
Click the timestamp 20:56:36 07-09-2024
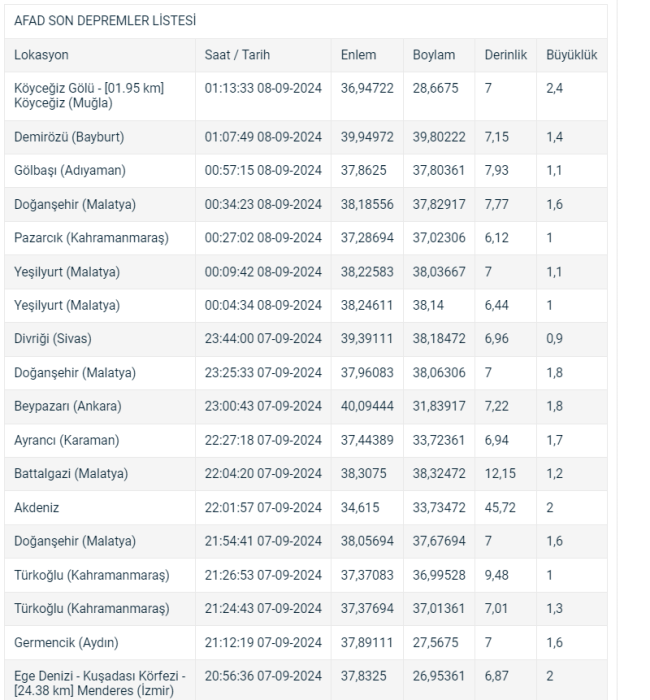263,676
